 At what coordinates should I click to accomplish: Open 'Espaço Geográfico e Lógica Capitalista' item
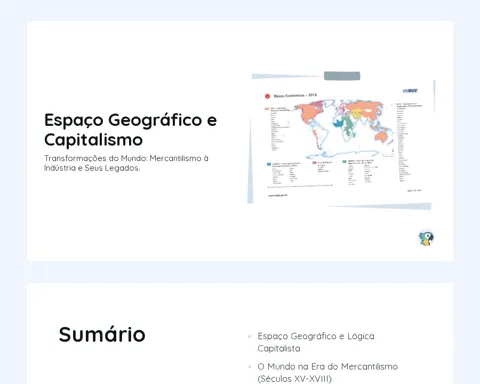coord(316,342)
